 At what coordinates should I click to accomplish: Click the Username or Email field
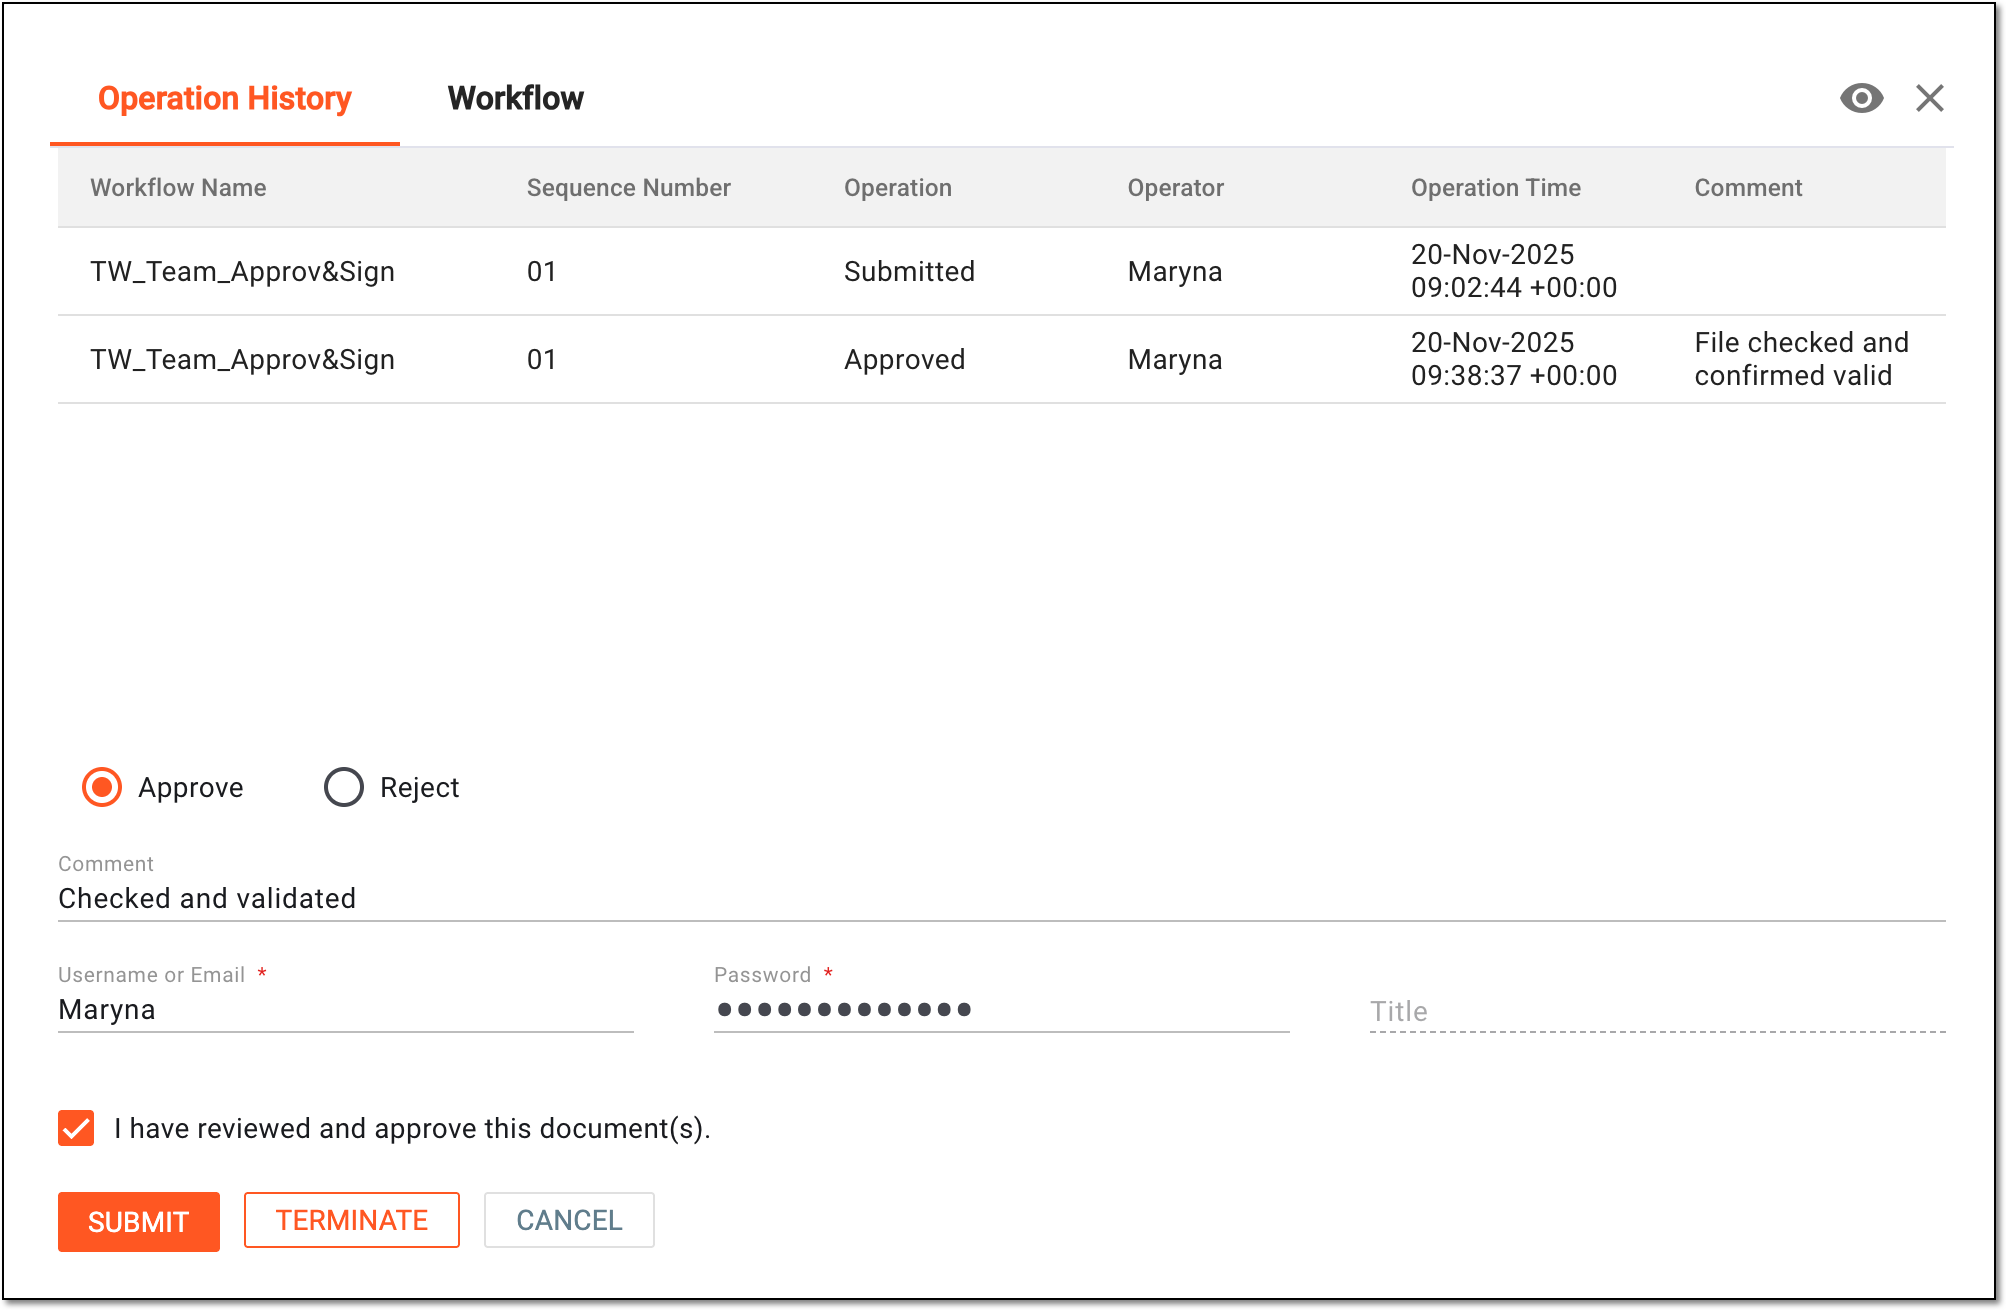coord(346,1009)
